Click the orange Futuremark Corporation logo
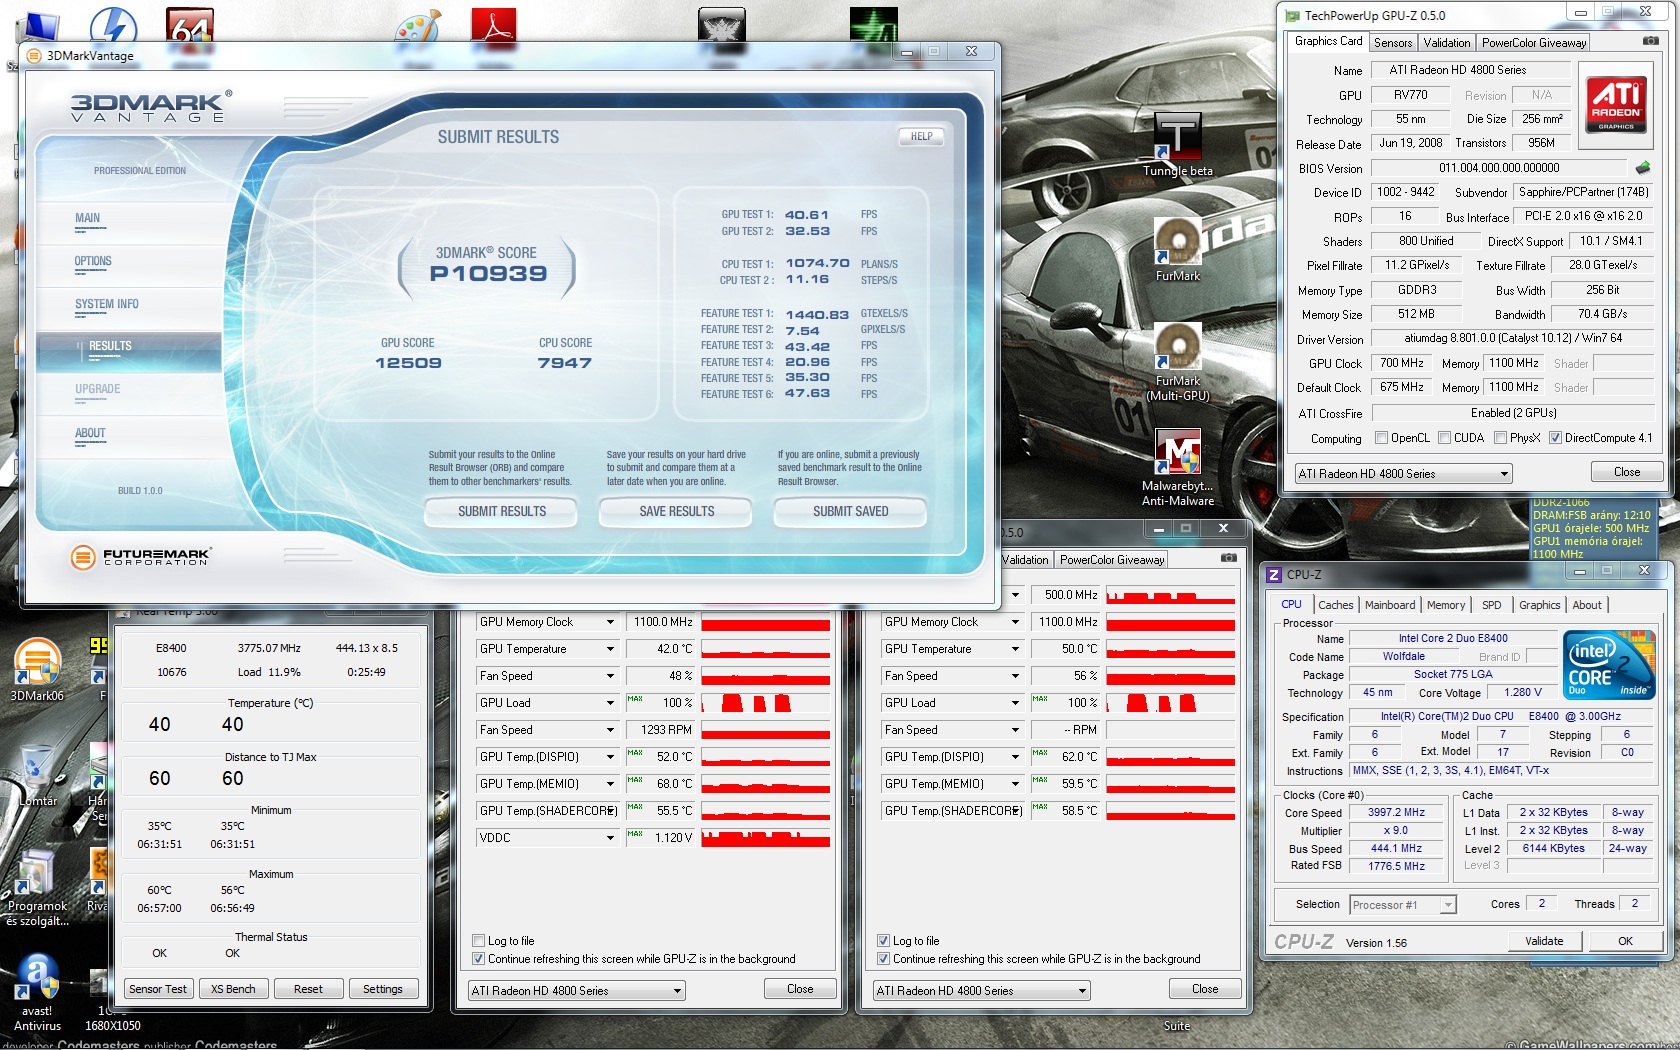Viewport: 1680px width, 1050px height. (142, 556)
